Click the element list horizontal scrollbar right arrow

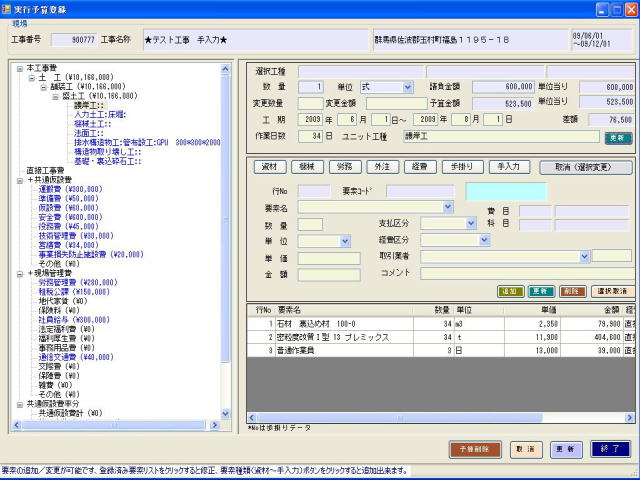tap(630, 417)
